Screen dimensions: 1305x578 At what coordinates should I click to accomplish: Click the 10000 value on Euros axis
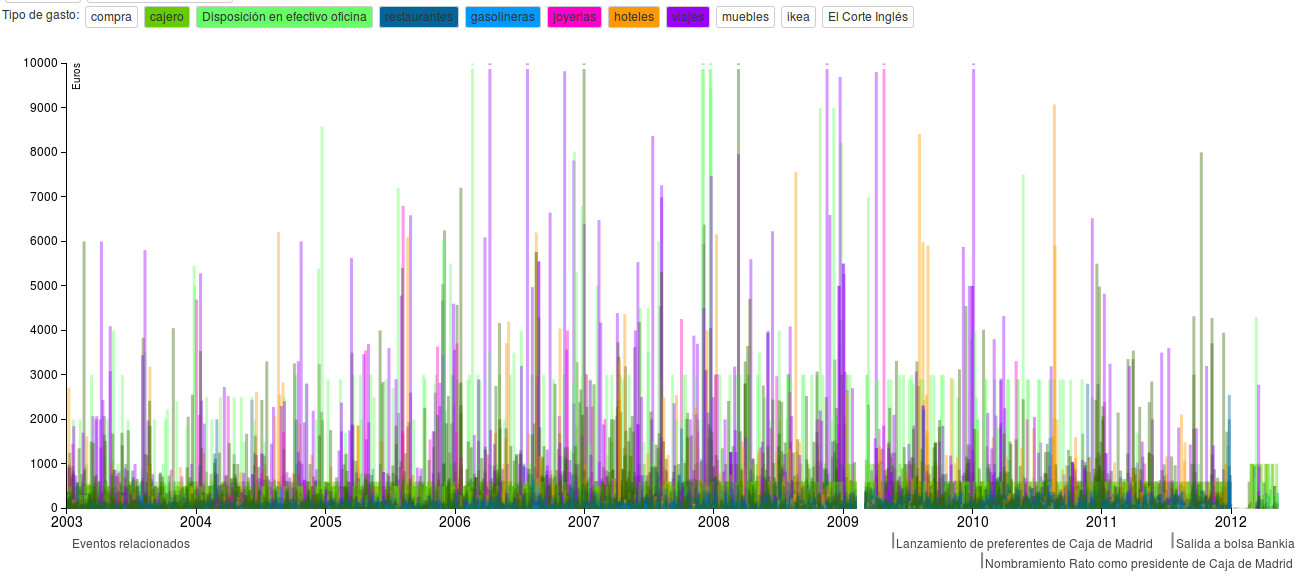coord(40,63)
